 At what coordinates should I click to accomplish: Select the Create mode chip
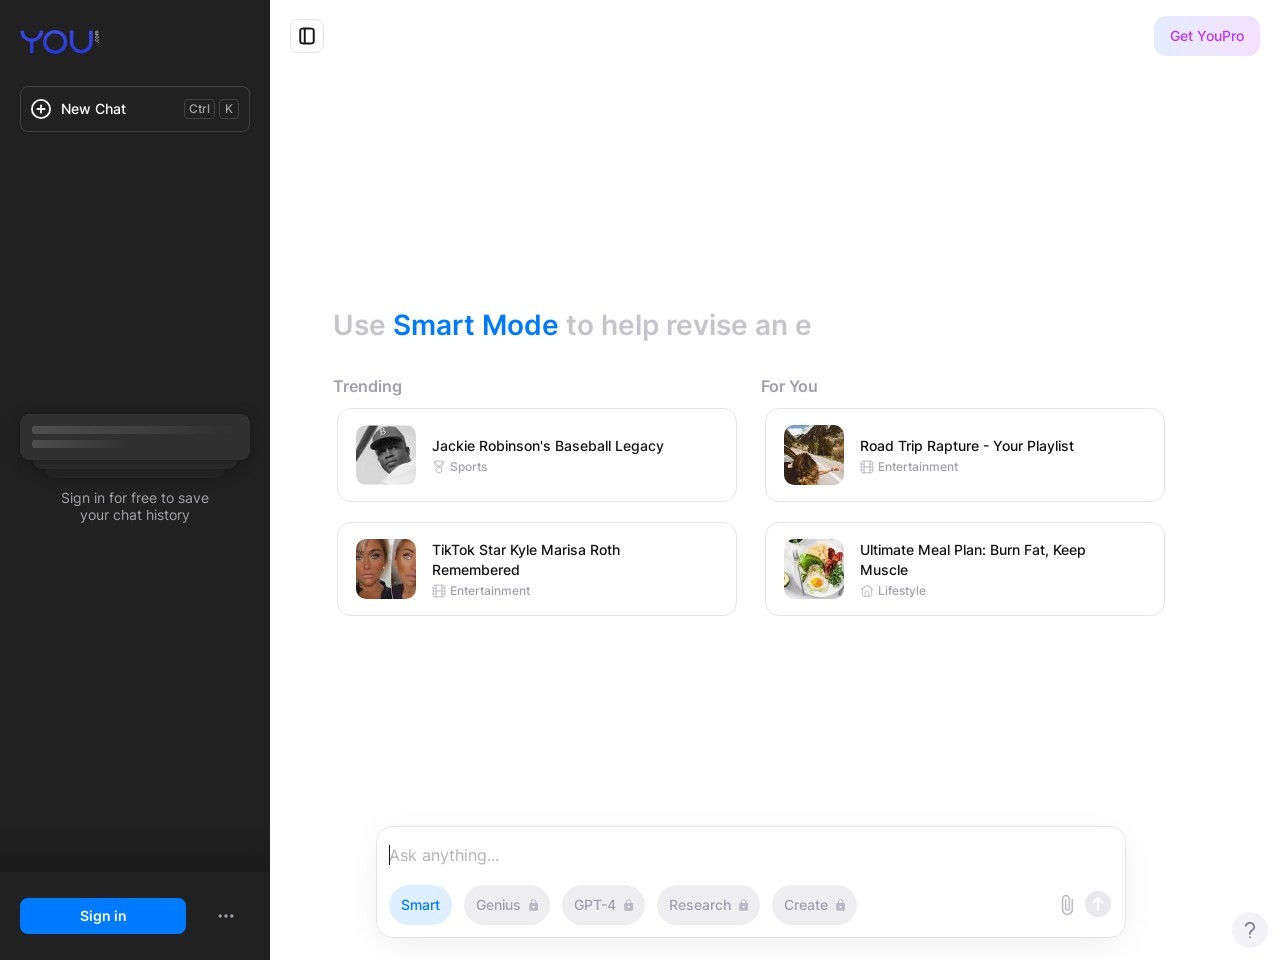(814, 905)
